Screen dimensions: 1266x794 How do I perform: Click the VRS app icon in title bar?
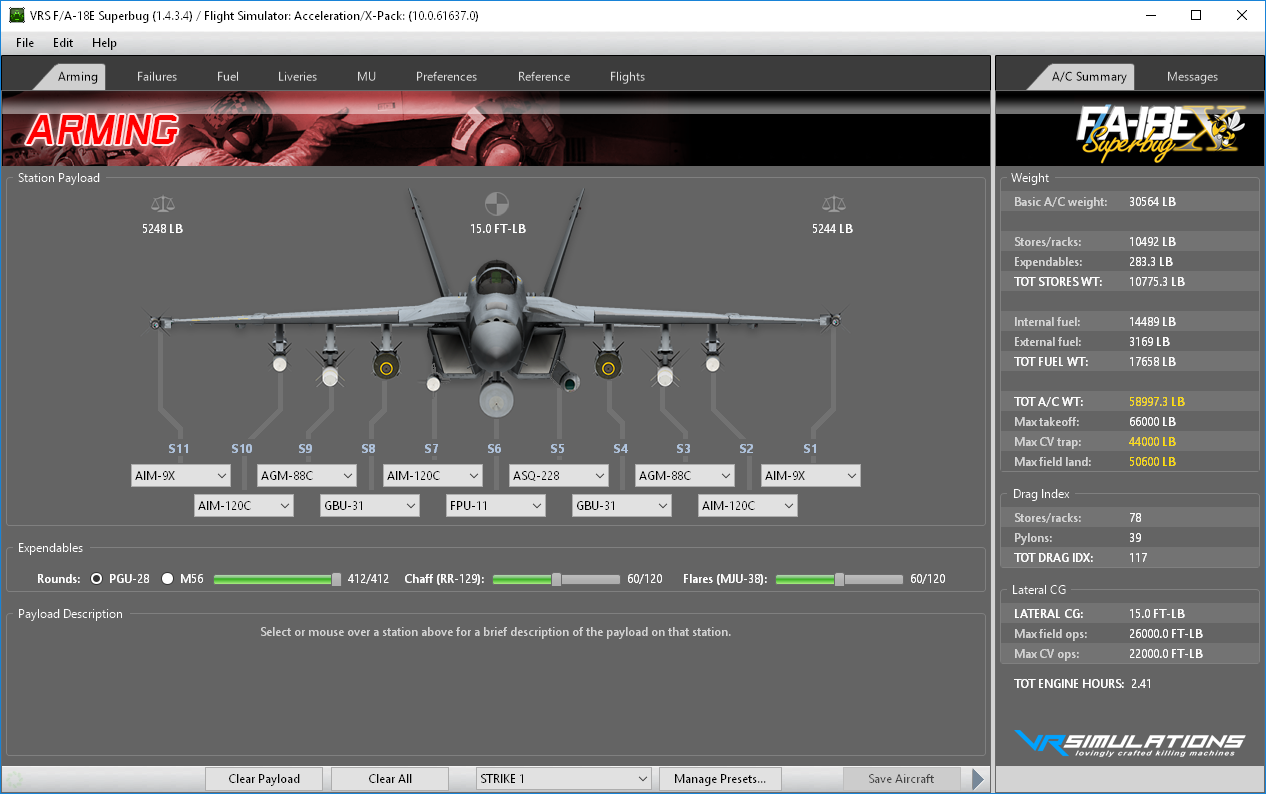(17, 16)
